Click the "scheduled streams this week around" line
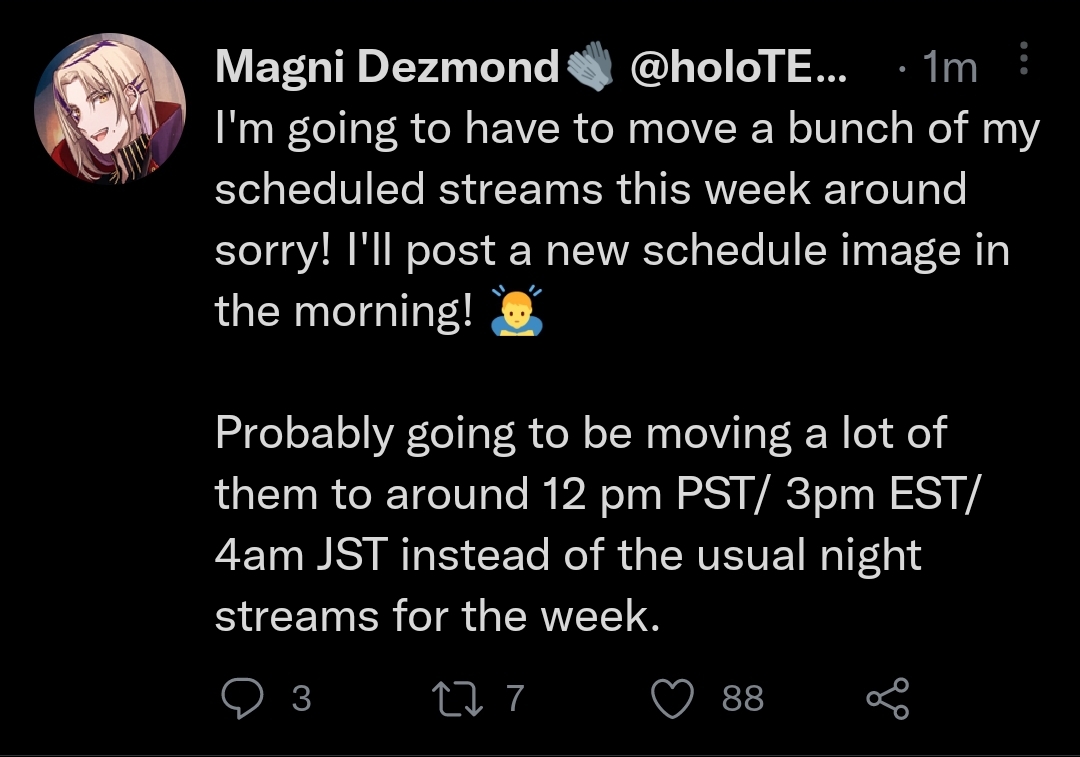1080x757 pixels. (591, 190)
